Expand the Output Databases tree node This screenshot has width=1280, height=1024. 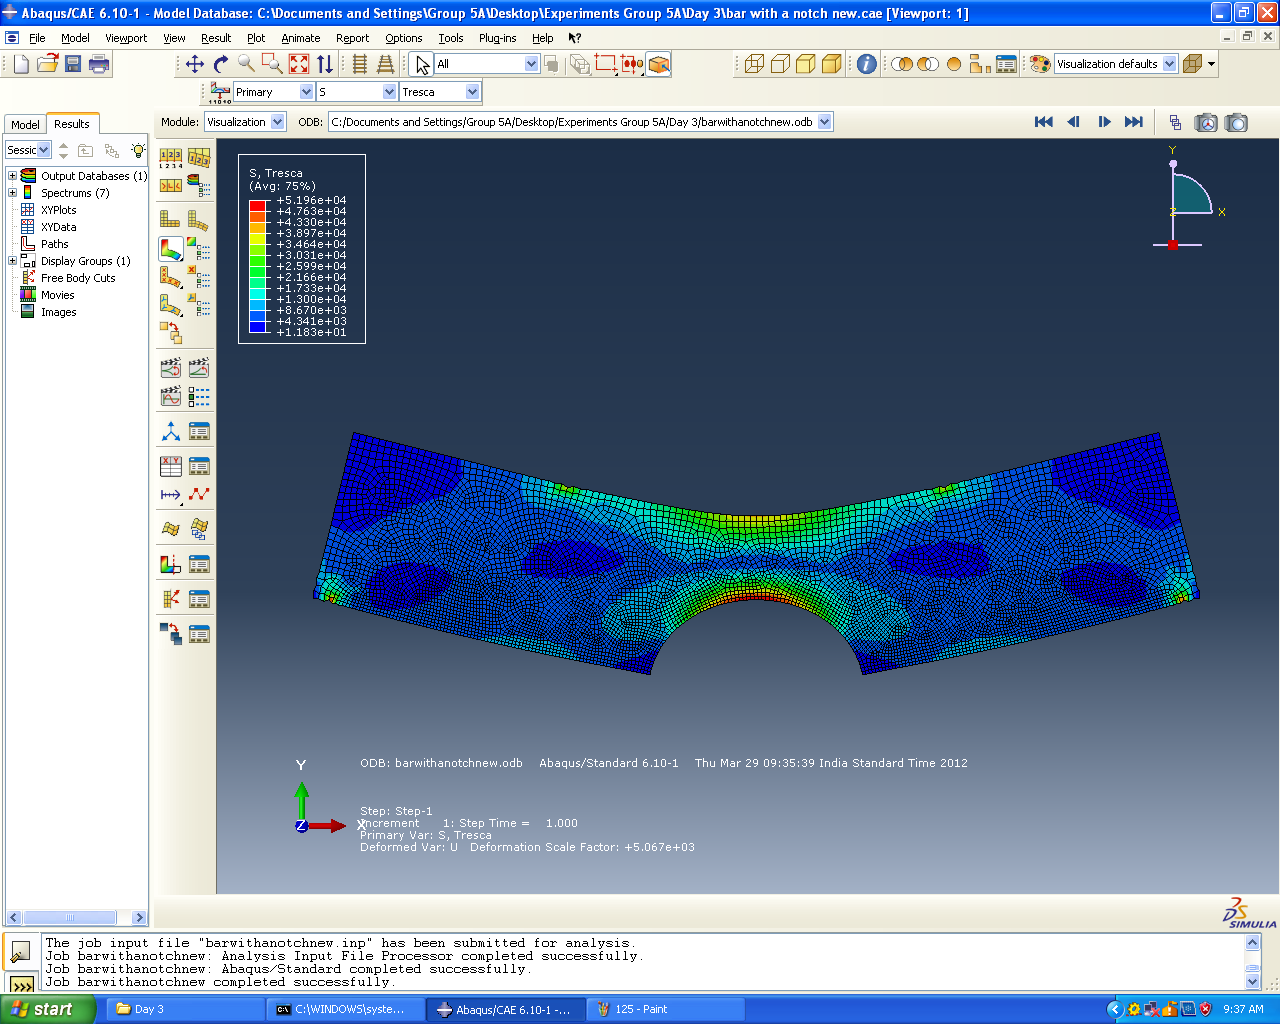12,176
